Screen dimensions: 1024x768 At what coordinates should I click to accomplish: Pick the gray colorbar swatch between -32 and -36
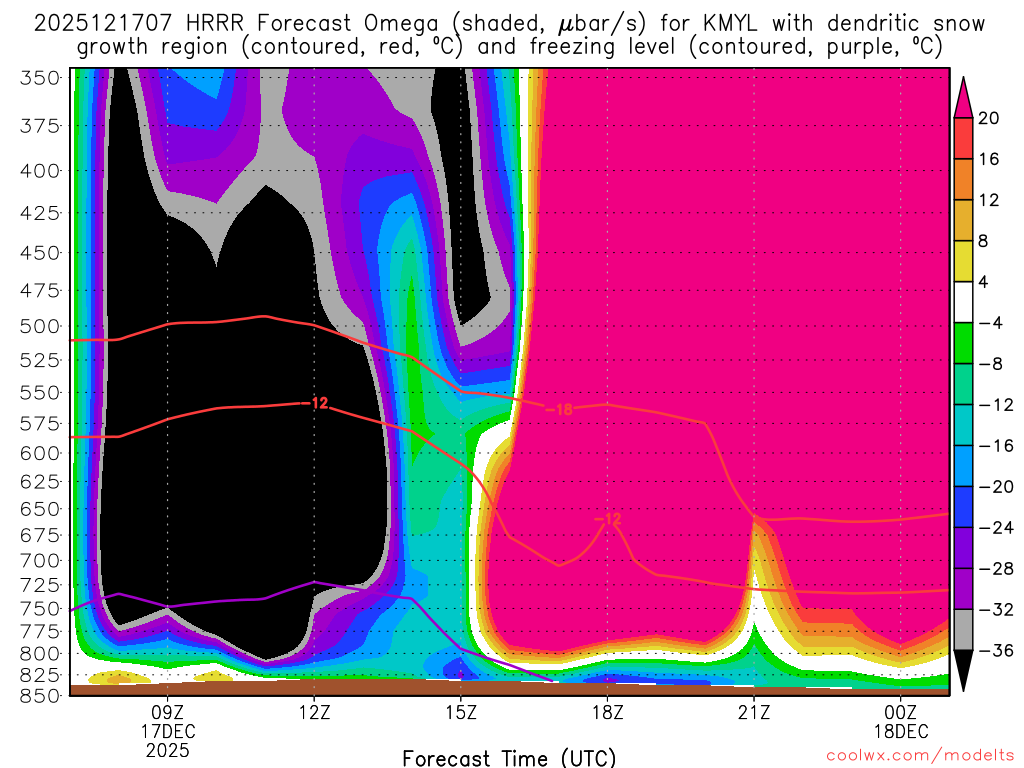963,630
